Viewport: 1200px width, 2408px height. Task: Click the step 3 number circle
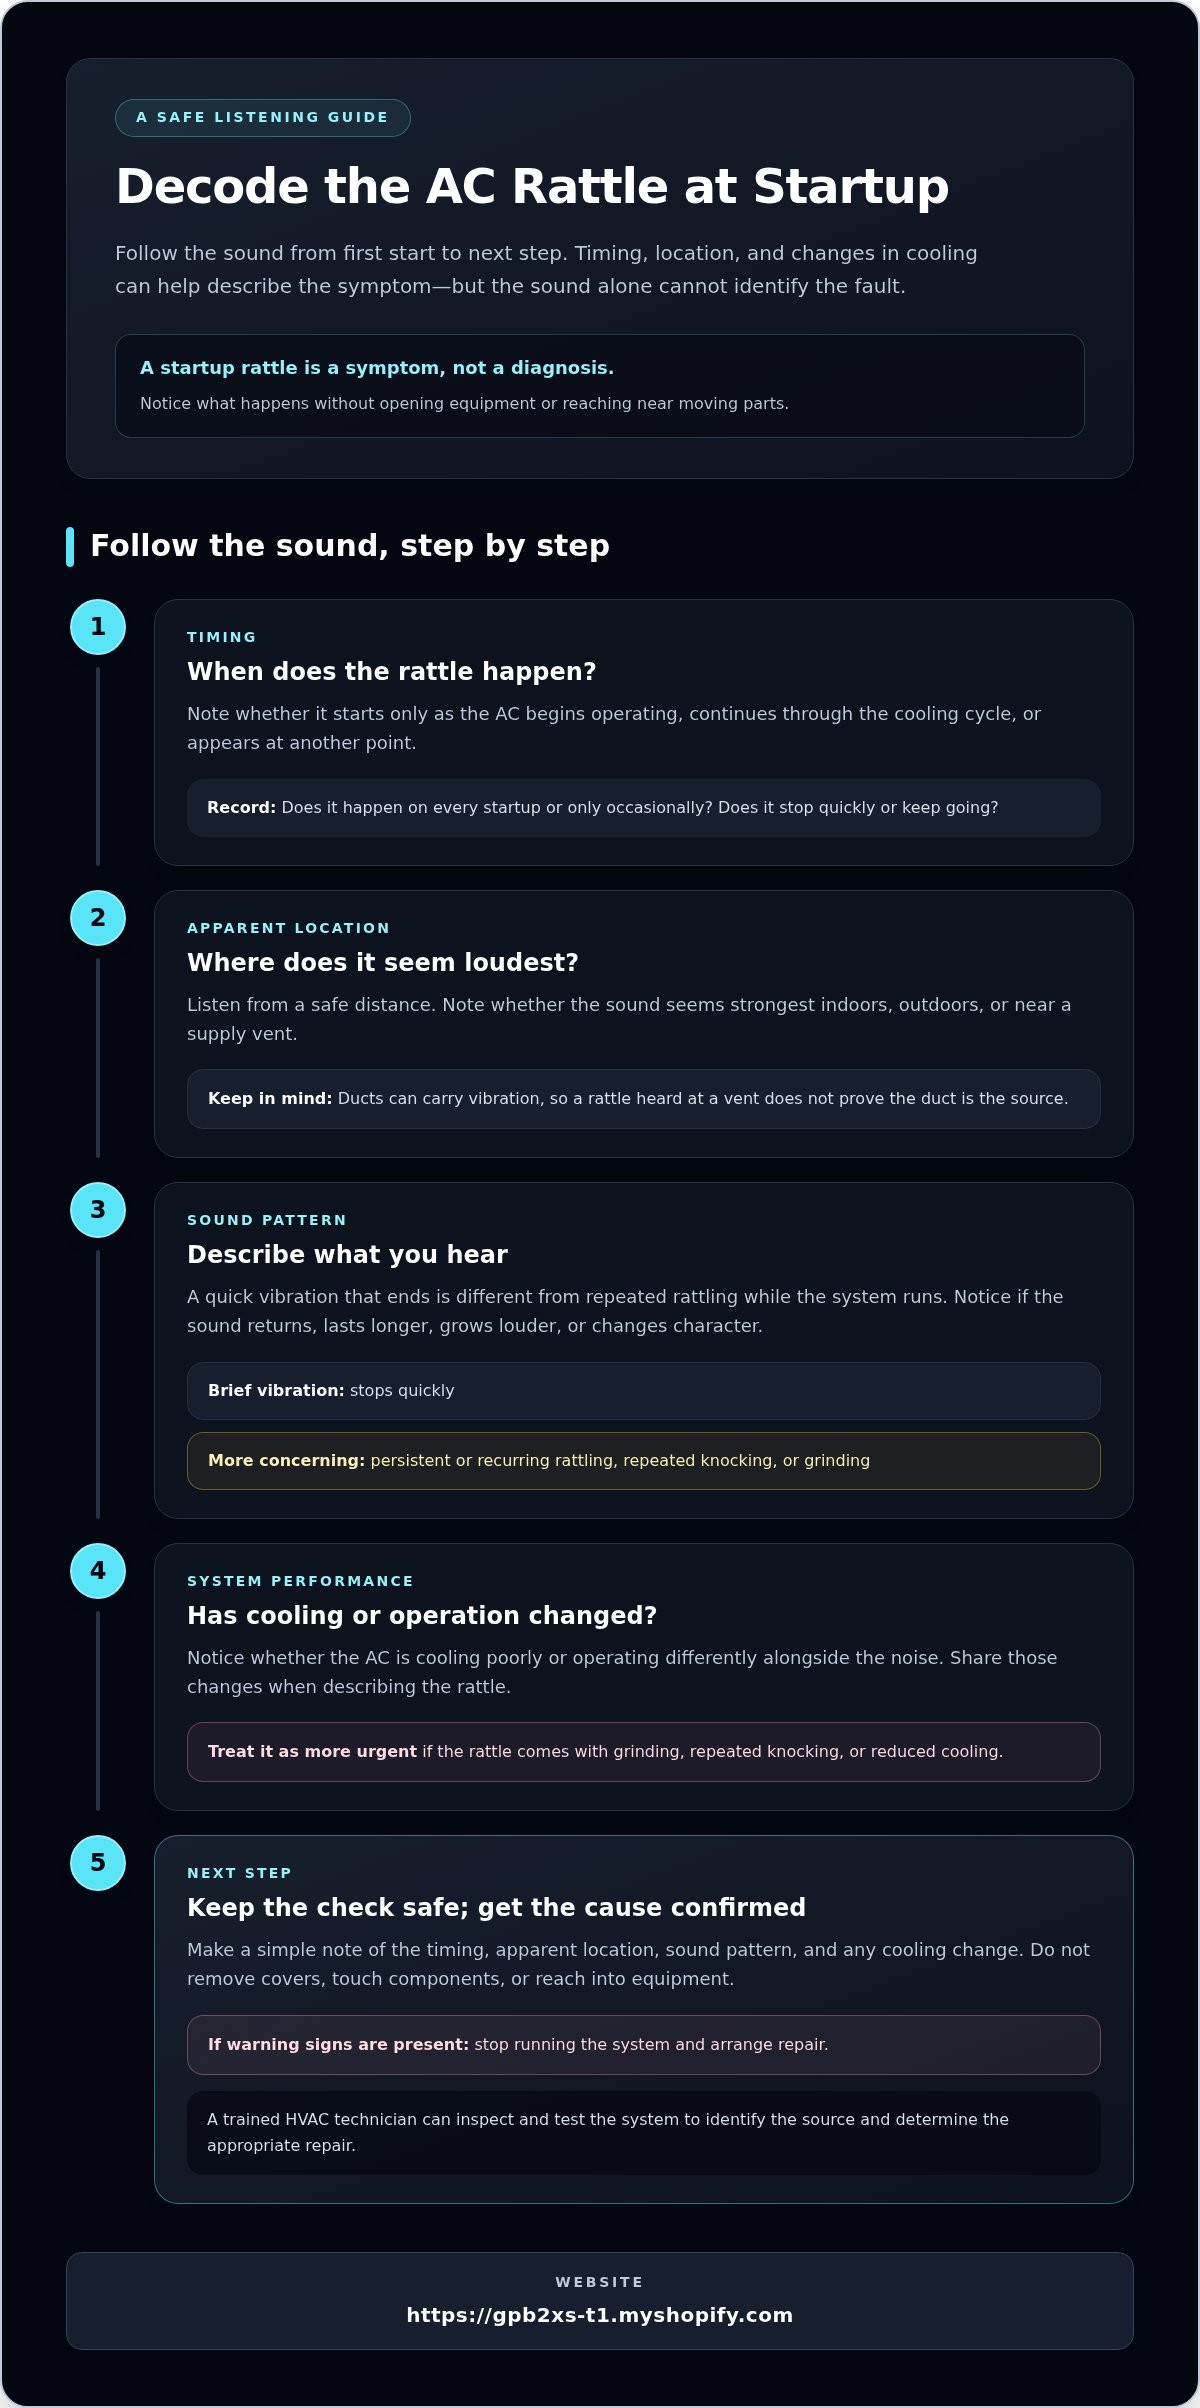pos(98,1210)
